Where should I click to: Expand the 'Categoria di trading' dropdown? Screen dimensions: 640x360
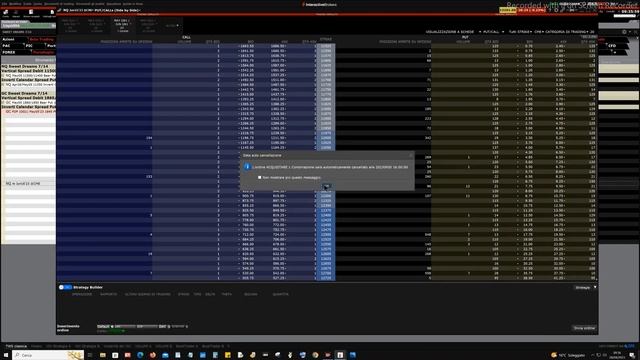(567, 32)
